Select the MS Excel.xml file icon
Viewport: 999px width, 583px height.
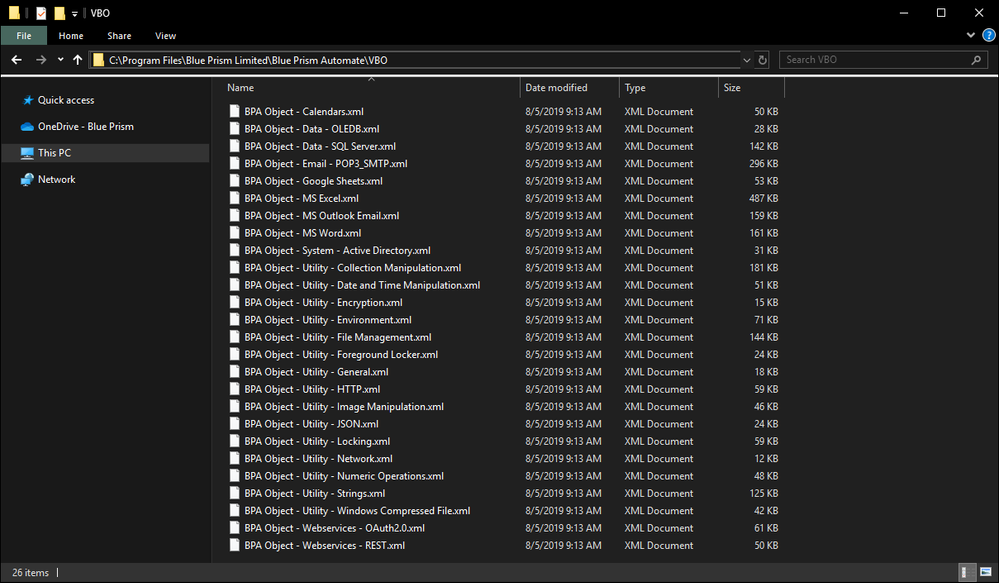point(234,198)
